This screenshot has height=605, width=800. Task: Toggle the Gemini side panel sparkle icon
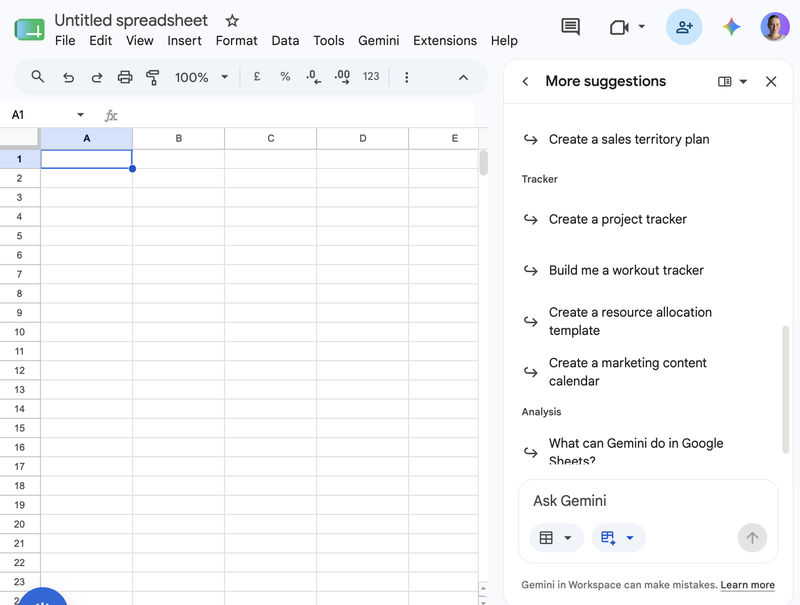731,27
